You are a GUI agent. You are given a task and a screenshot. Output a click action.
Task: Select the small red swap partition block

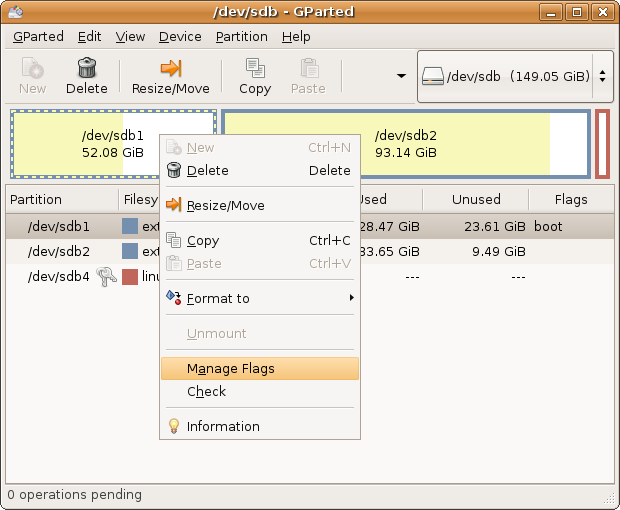coord(602,144)
